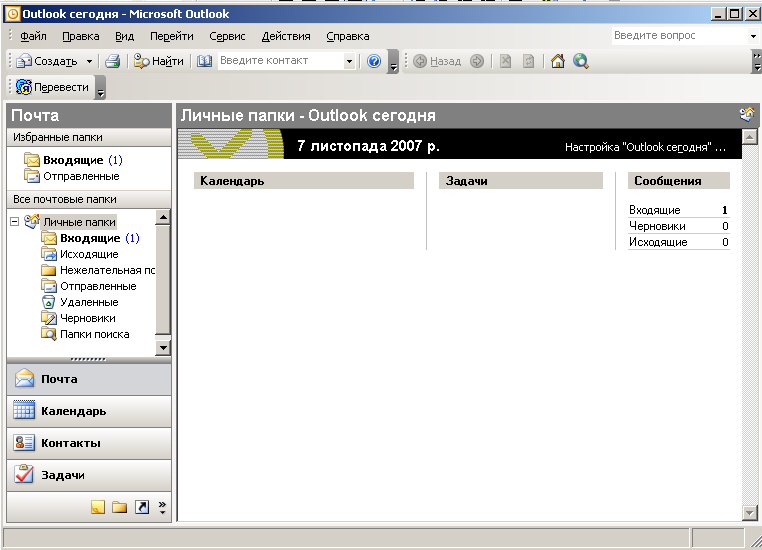This screenshot has height=550, width=762.
Task: Switch to the Почта navigation pane
Action: coord(89,379)
